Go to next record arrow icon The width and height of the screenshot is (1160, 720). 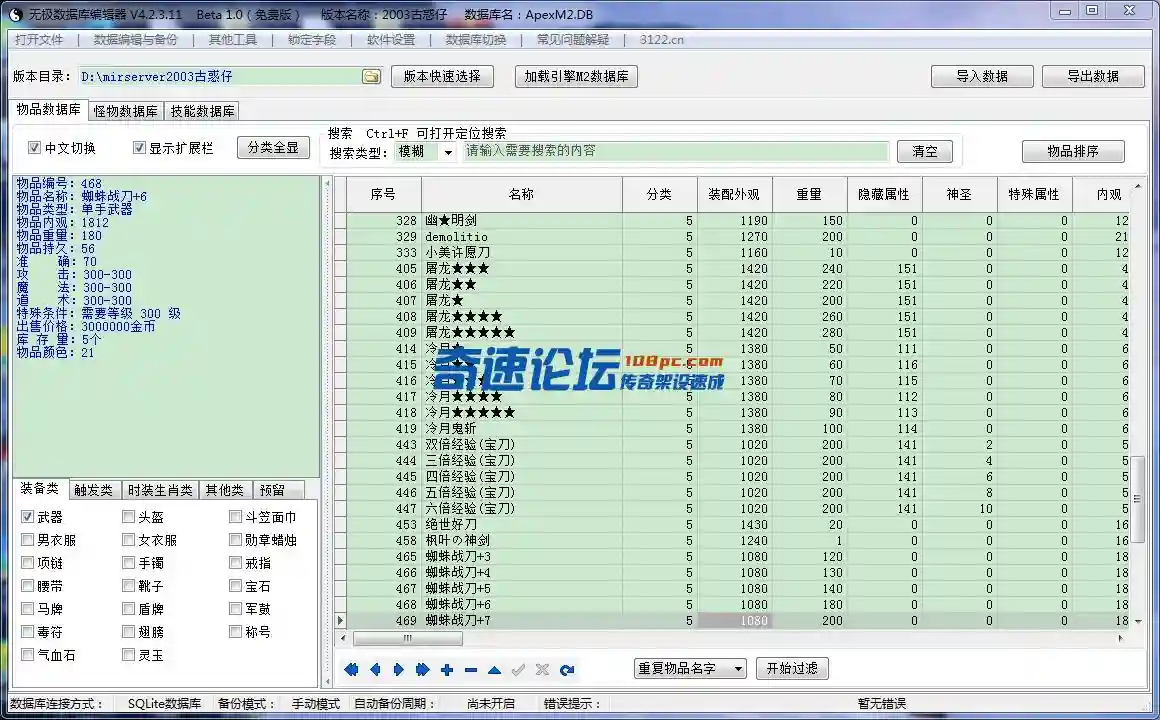point(399,670)
